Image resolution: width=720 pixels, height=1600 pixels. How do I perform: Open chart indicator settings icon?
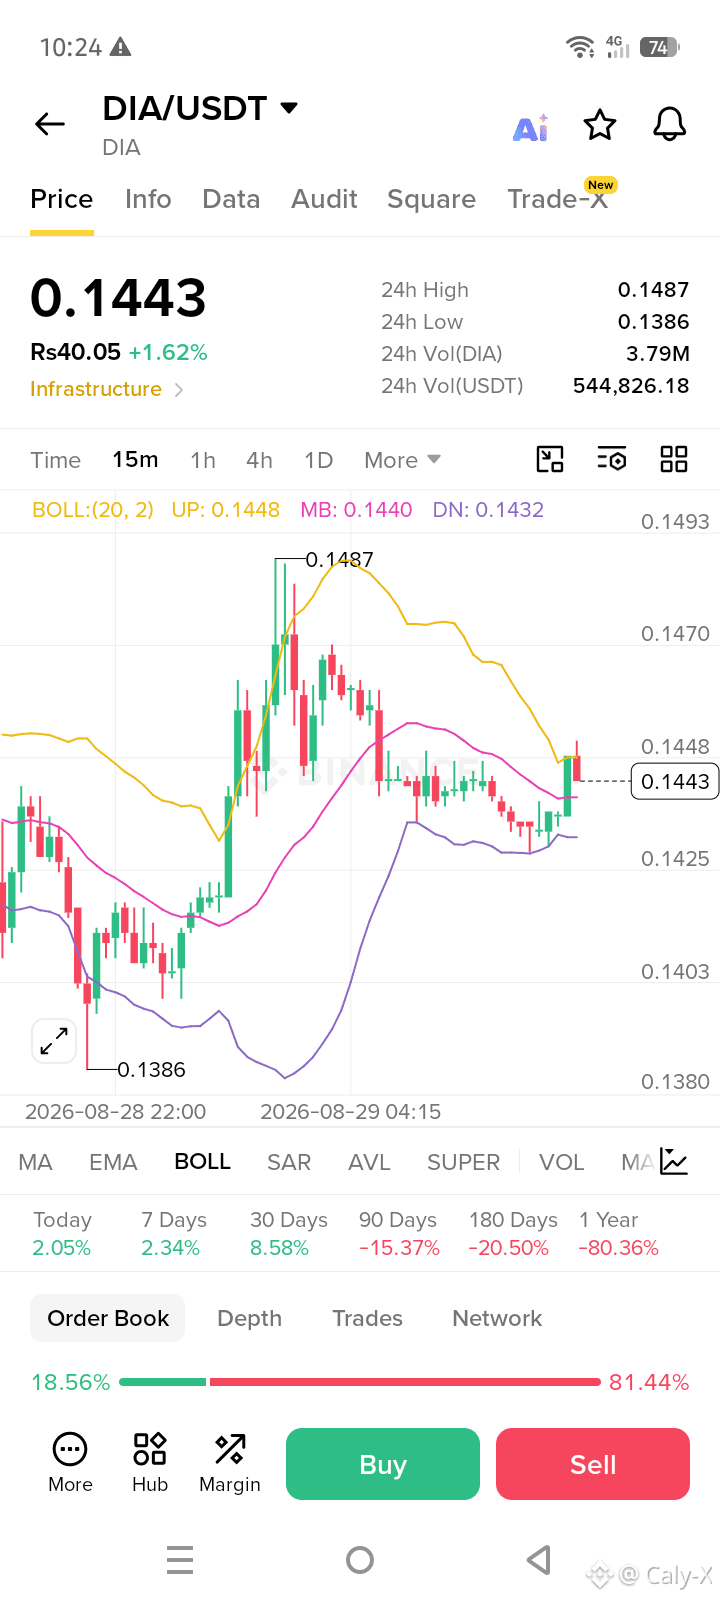pyautogui.click(x=612, y=459)
